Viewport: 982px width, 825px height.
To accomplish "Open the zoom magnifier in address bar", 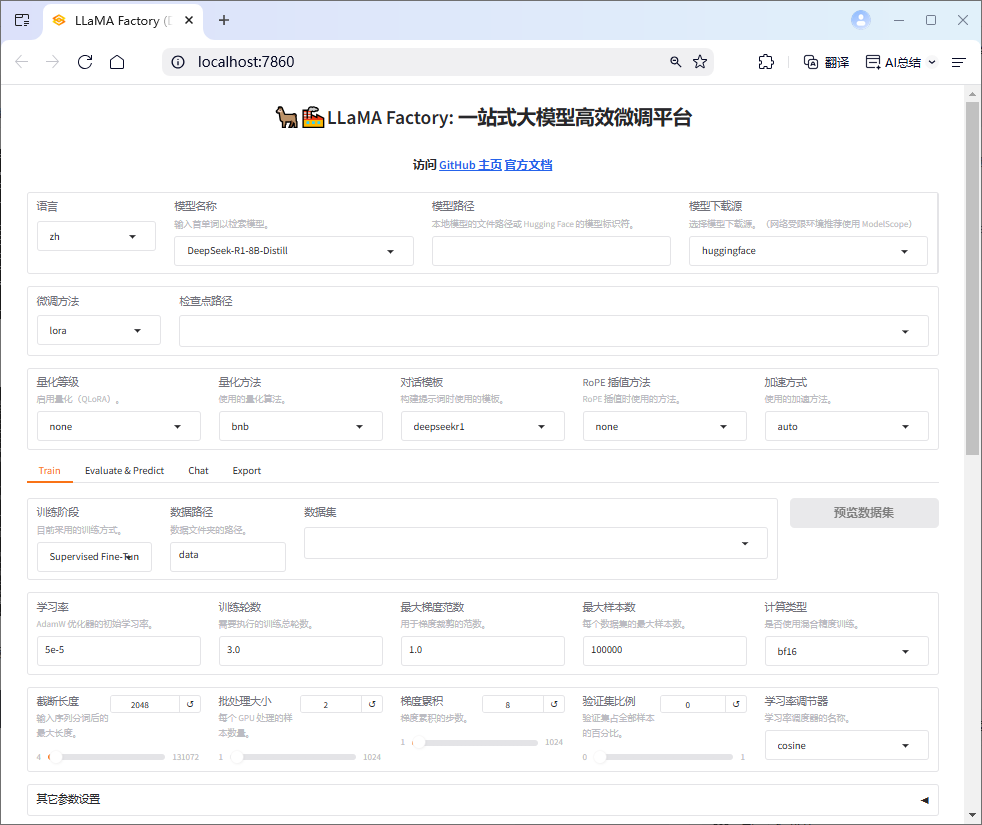I will tap(675, 61).
